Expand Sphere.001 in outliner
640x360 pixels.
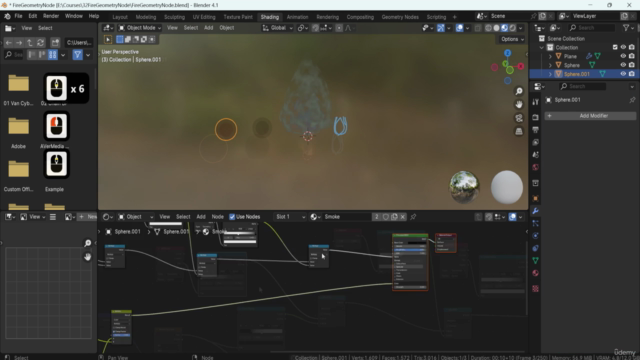pyautogui.click(x=550, y=74)
